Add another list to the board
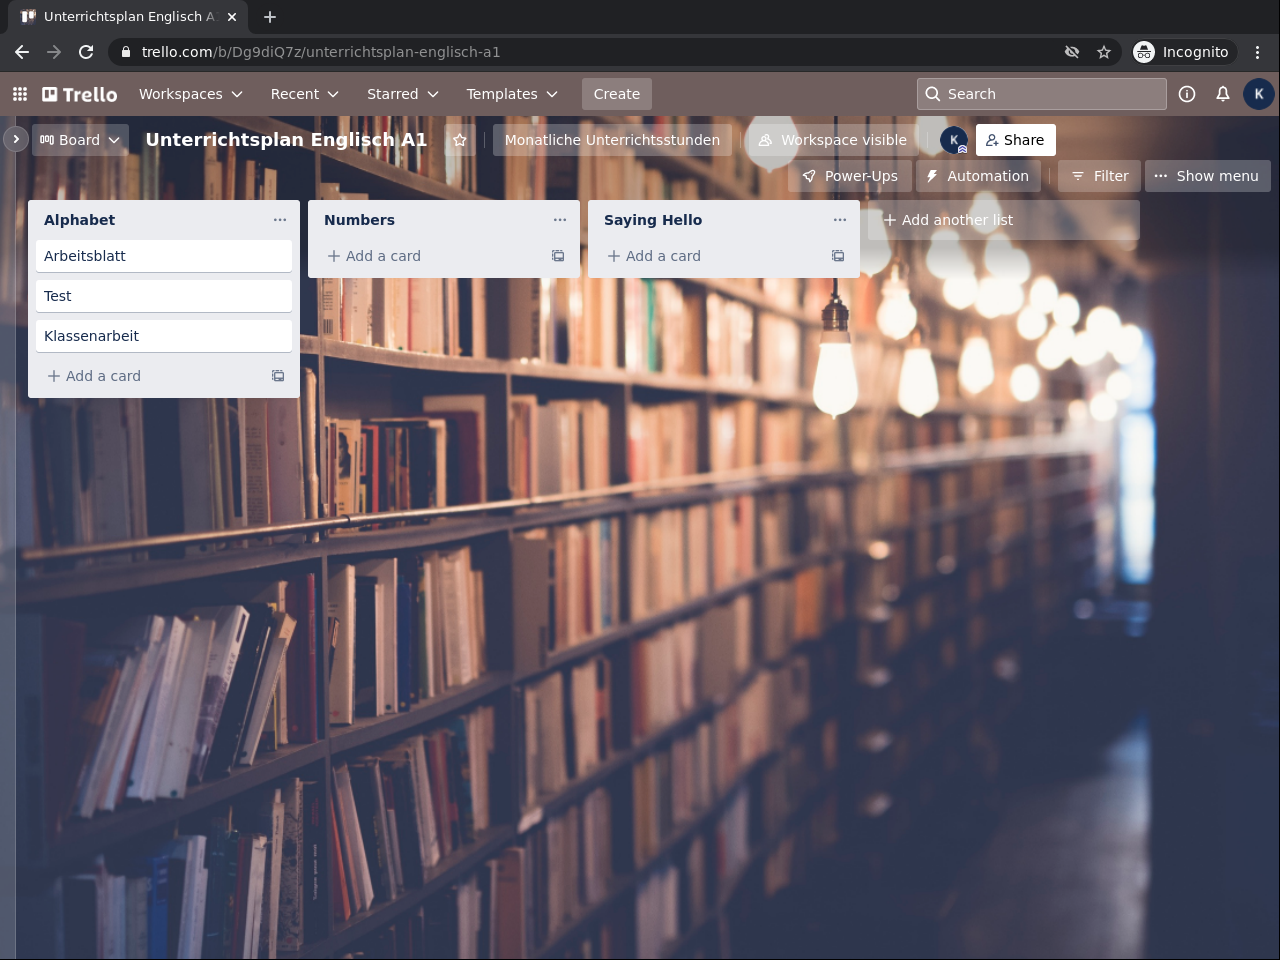The image size is (1280, 960). [x=1004, y=220]
